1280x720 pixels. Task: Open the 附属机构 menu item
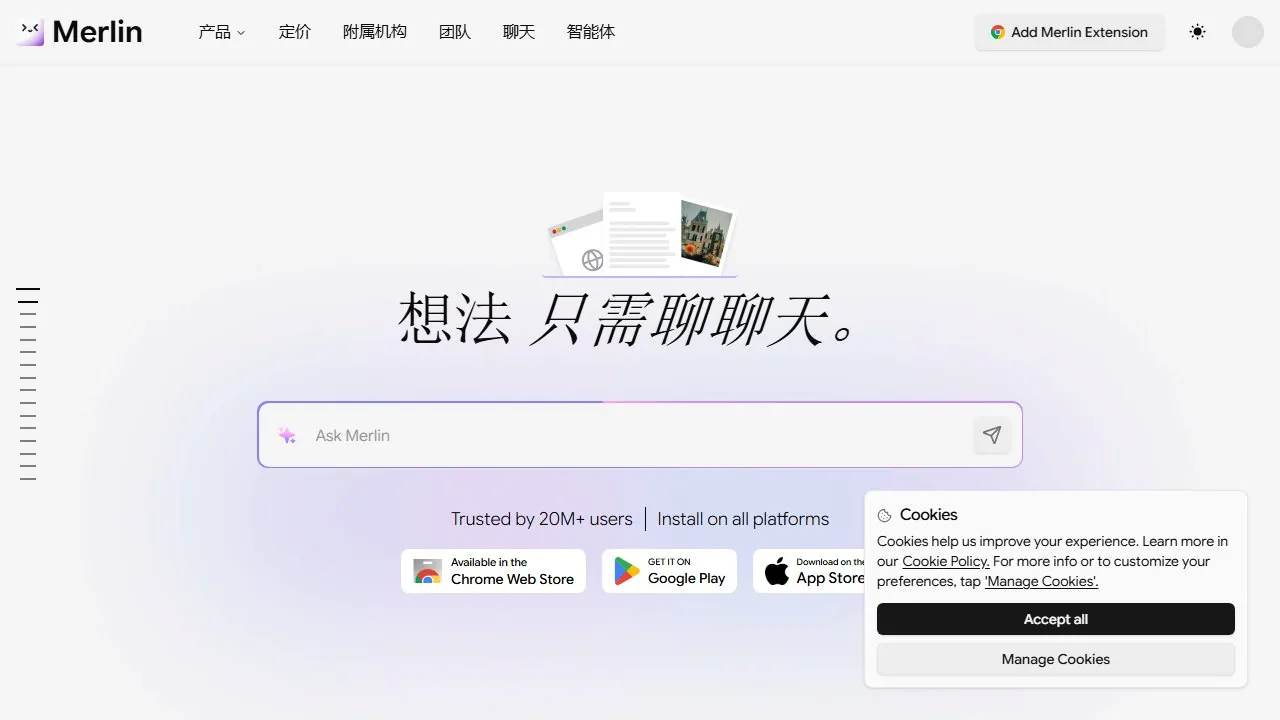(374, 32)
